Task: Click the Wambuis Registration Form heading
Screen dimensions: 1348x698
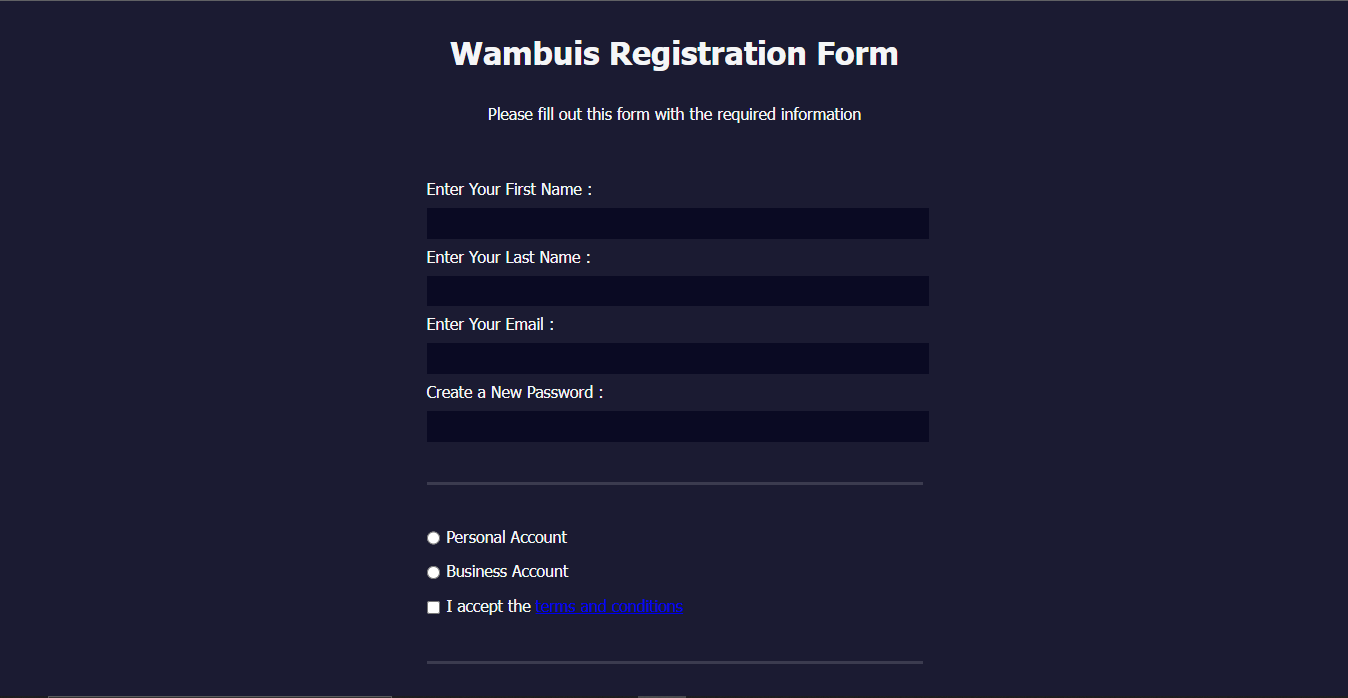Action: click(x=674, y=54)
